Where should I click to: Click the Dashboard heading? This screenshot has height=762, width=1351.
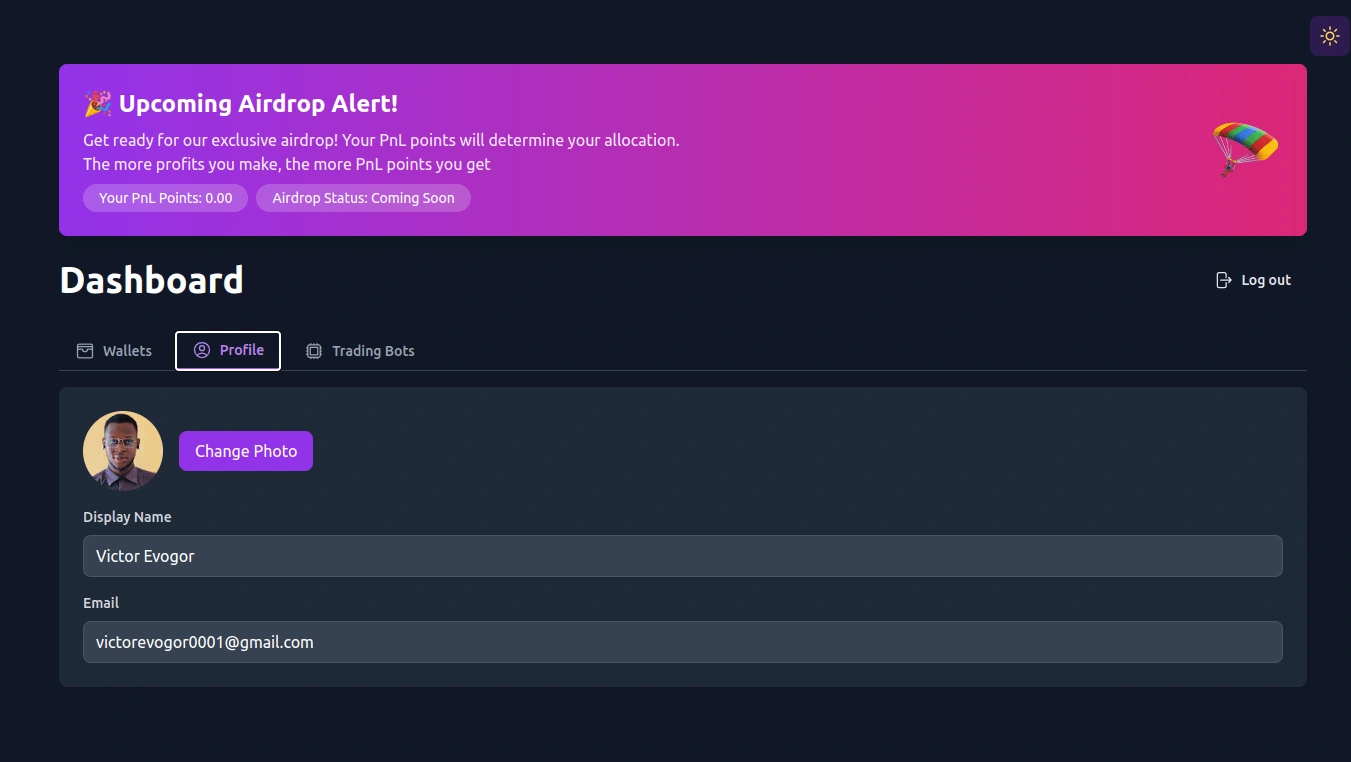152,280
